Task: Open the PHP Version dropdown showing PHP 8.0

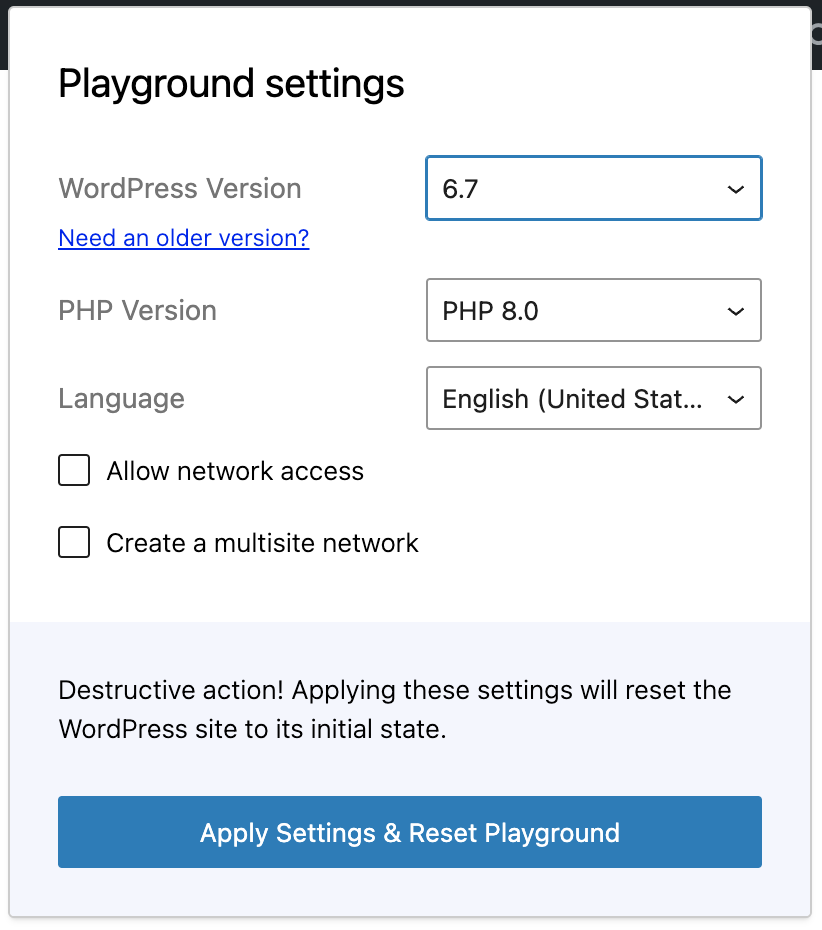Action: 594,310
